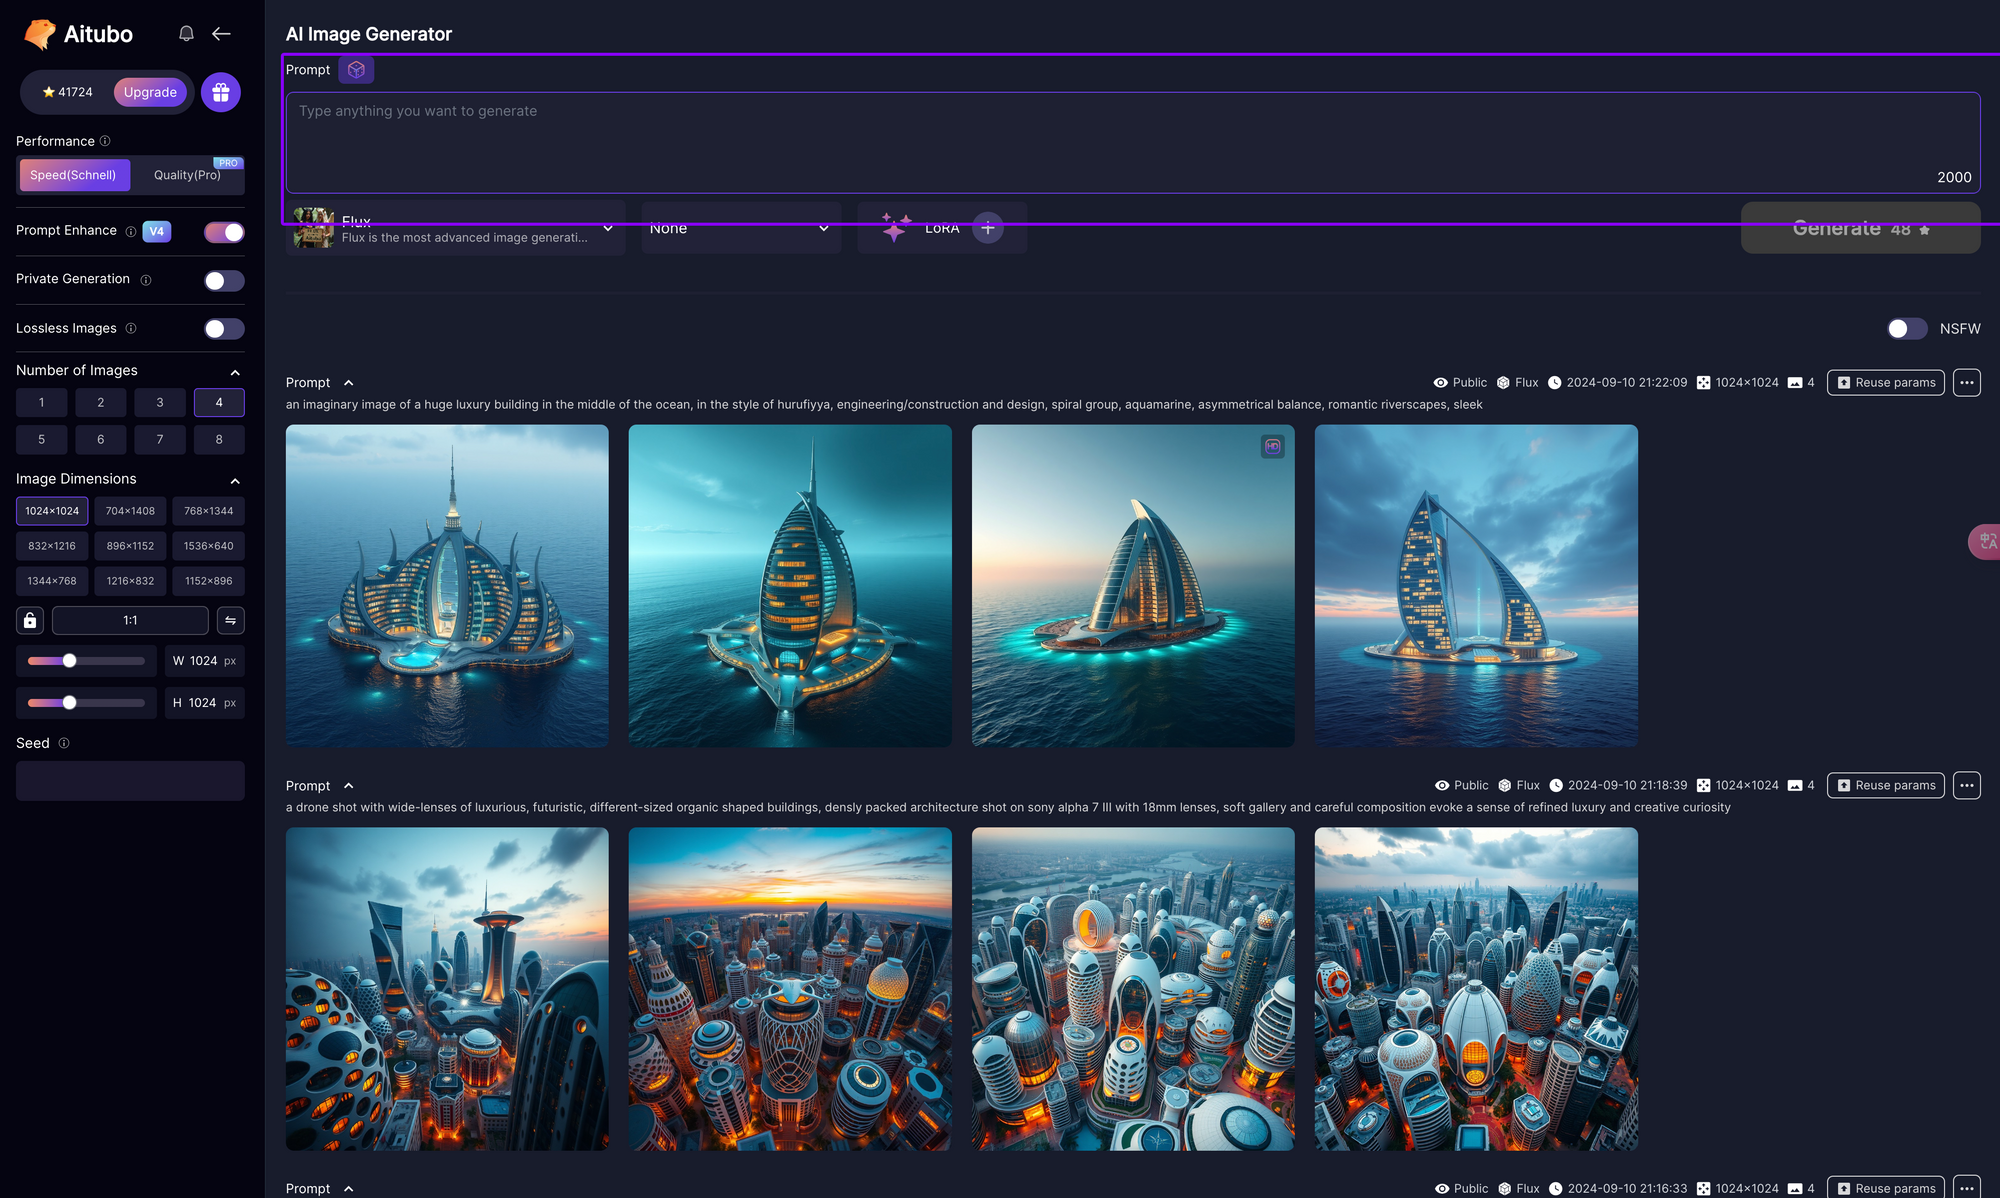Click the LoRA button
Screen dimensions: 2000x1198
pyautogui.click(x=942, y=228)
